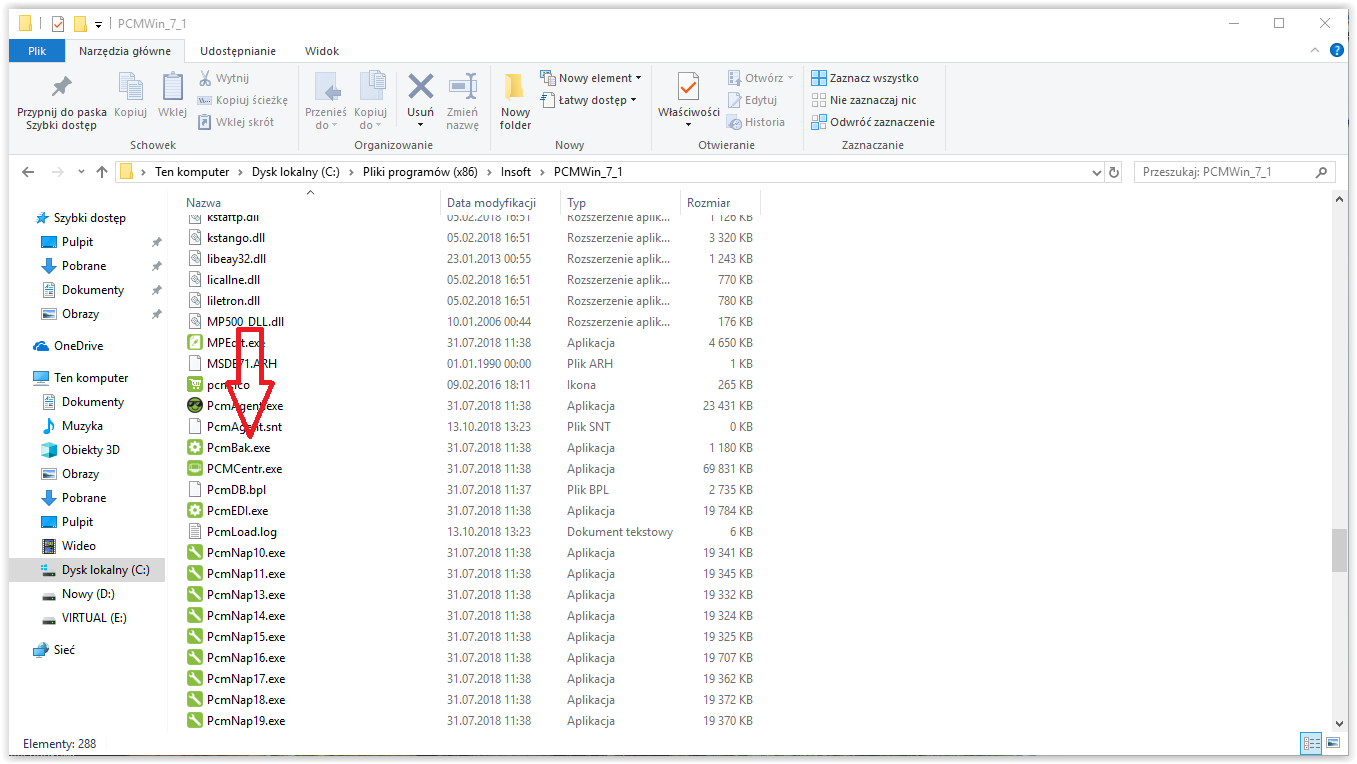This screenshot has width=1357, height=764.
Task: Click Odwróć zaznaczenie
Action: pos(873,122)
